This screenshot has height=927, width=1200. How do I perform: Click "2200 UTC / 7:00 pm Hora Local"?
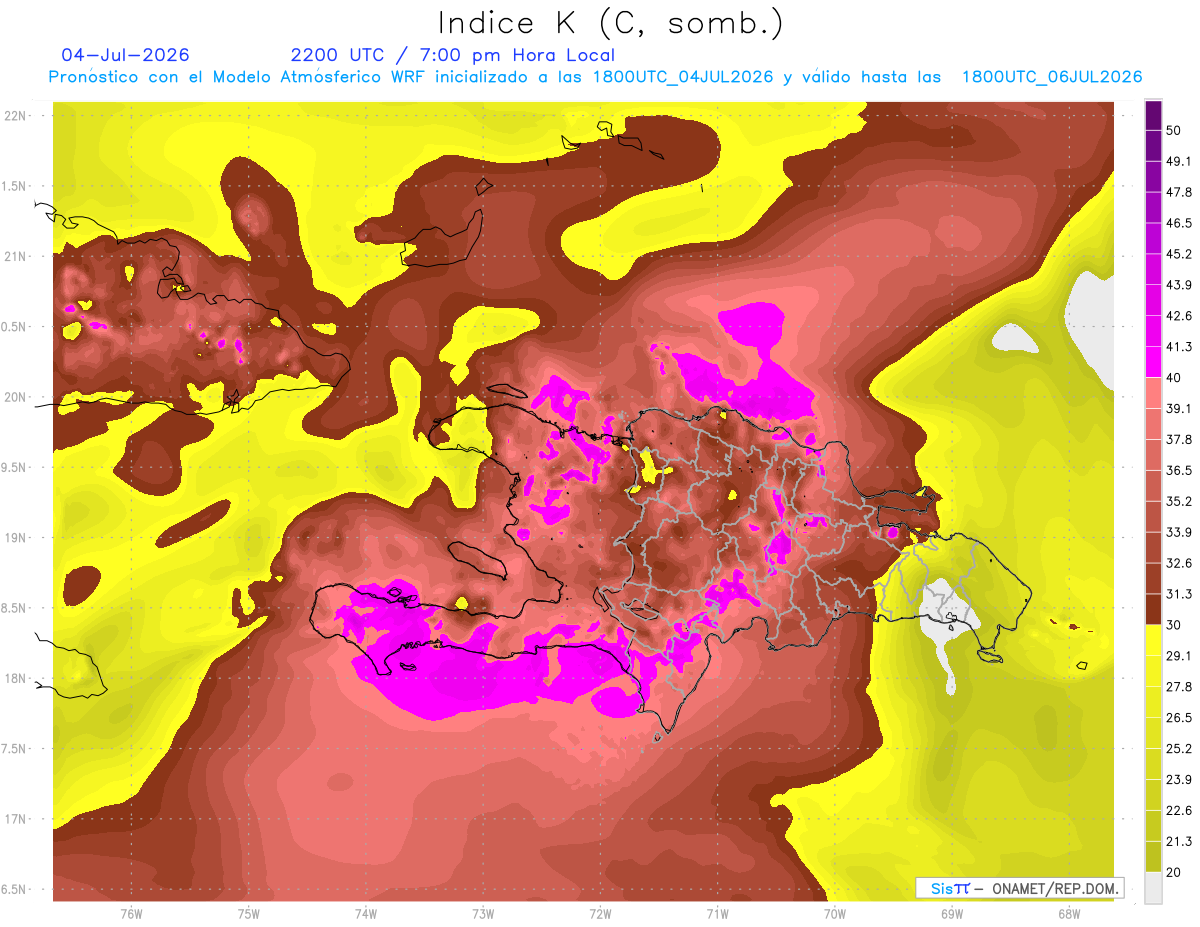452,55
